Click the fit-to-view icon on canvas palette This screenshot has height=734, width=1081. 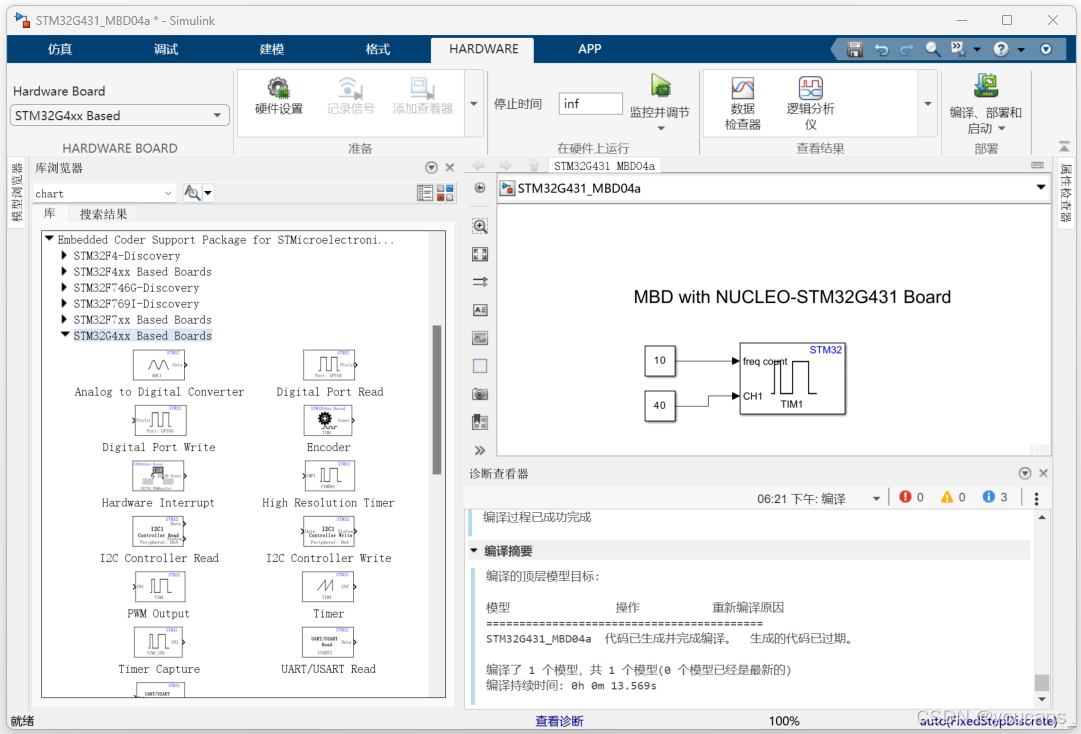click(x=480, y=254)
